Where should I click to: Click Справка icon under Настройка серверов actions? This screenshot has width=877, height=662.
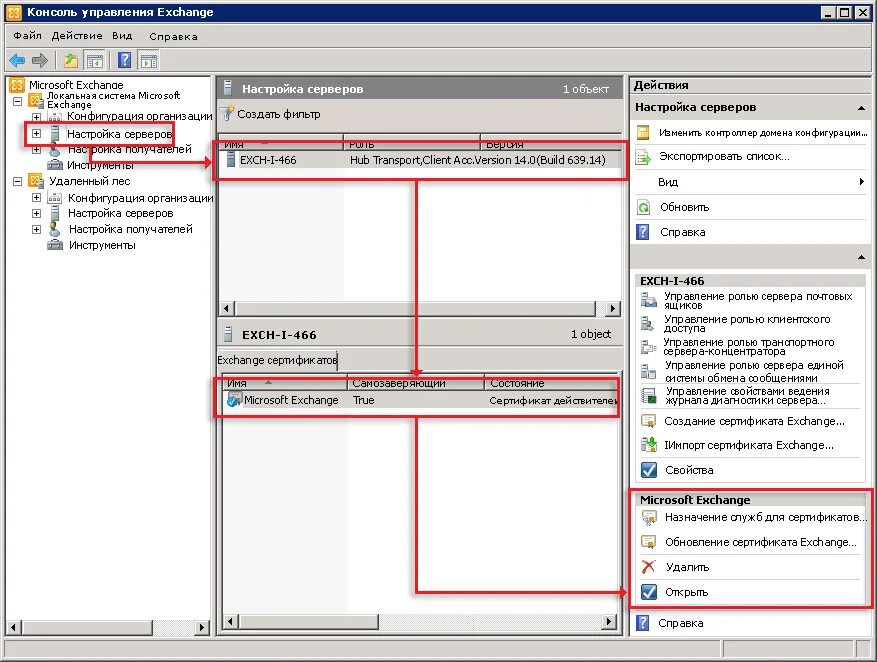[644, 232]
